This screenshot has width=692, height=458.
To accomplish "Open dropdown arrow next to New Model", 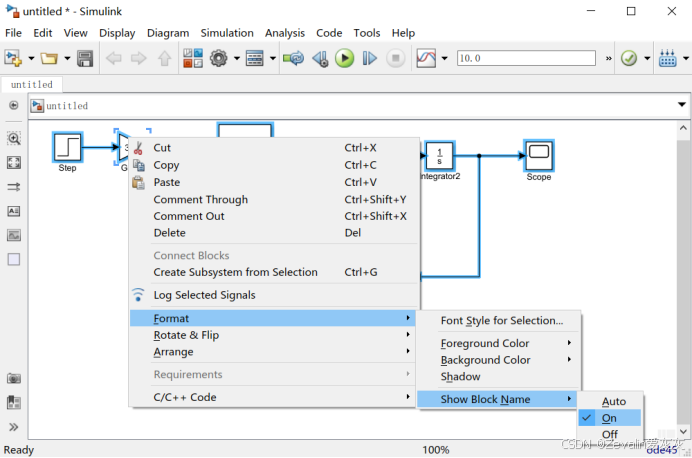I will [31, 58].
